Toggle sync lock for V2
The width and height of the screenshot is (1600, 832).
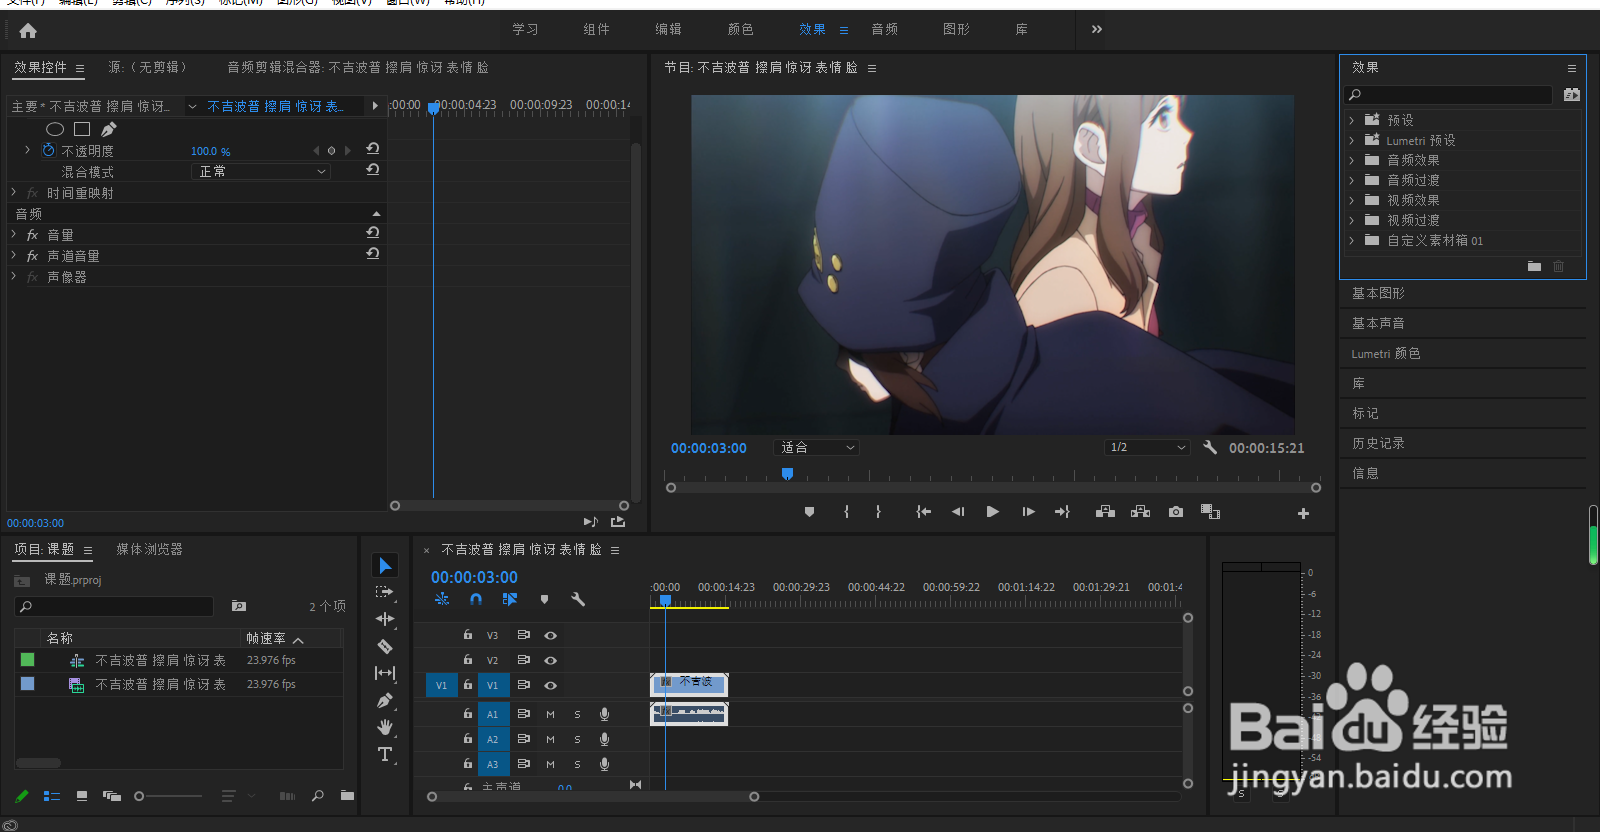click(523, 660)
